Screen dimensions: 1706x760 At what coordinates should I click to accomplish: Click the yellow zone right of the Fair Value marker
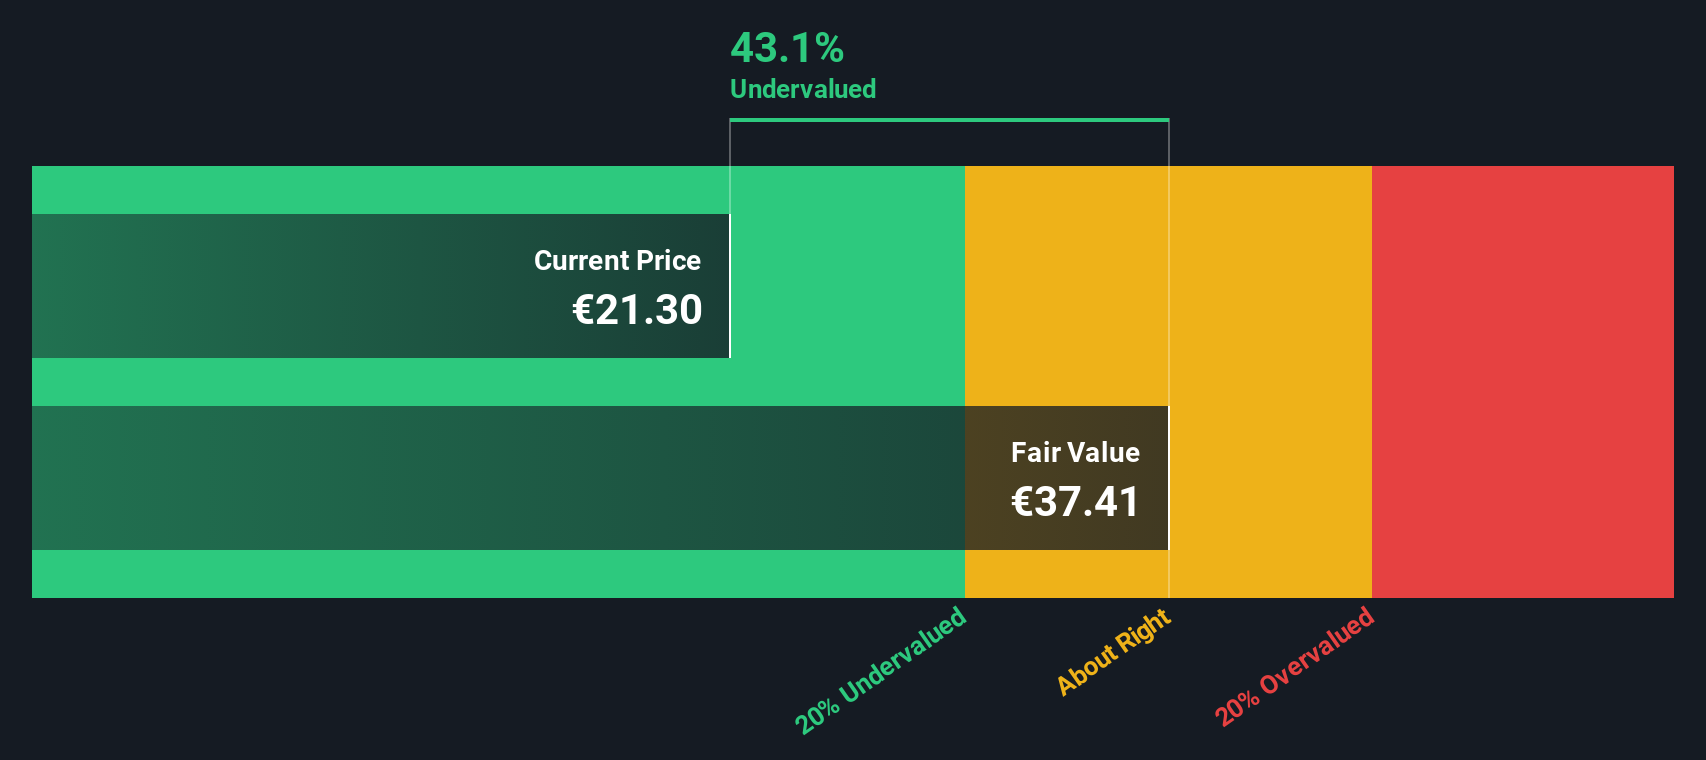click(1270, 382)
